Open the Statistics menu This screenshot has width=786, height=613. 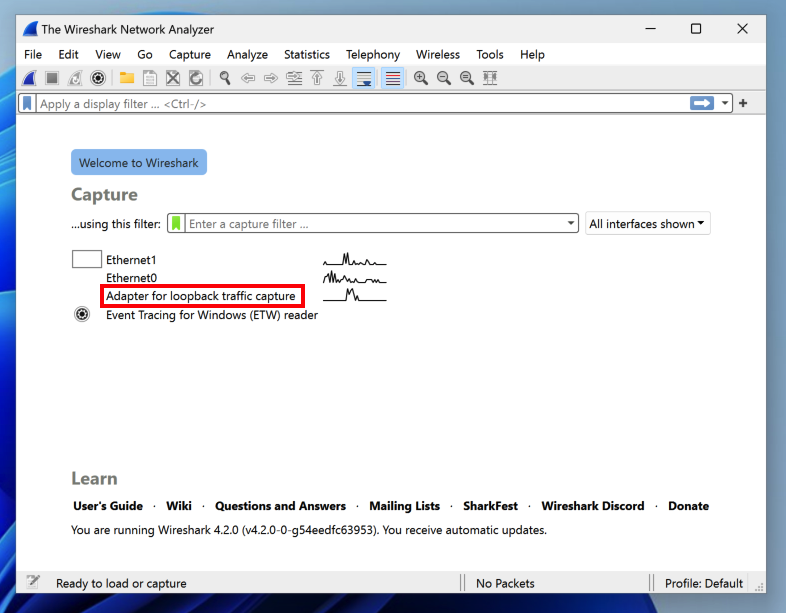coord(307,55)
